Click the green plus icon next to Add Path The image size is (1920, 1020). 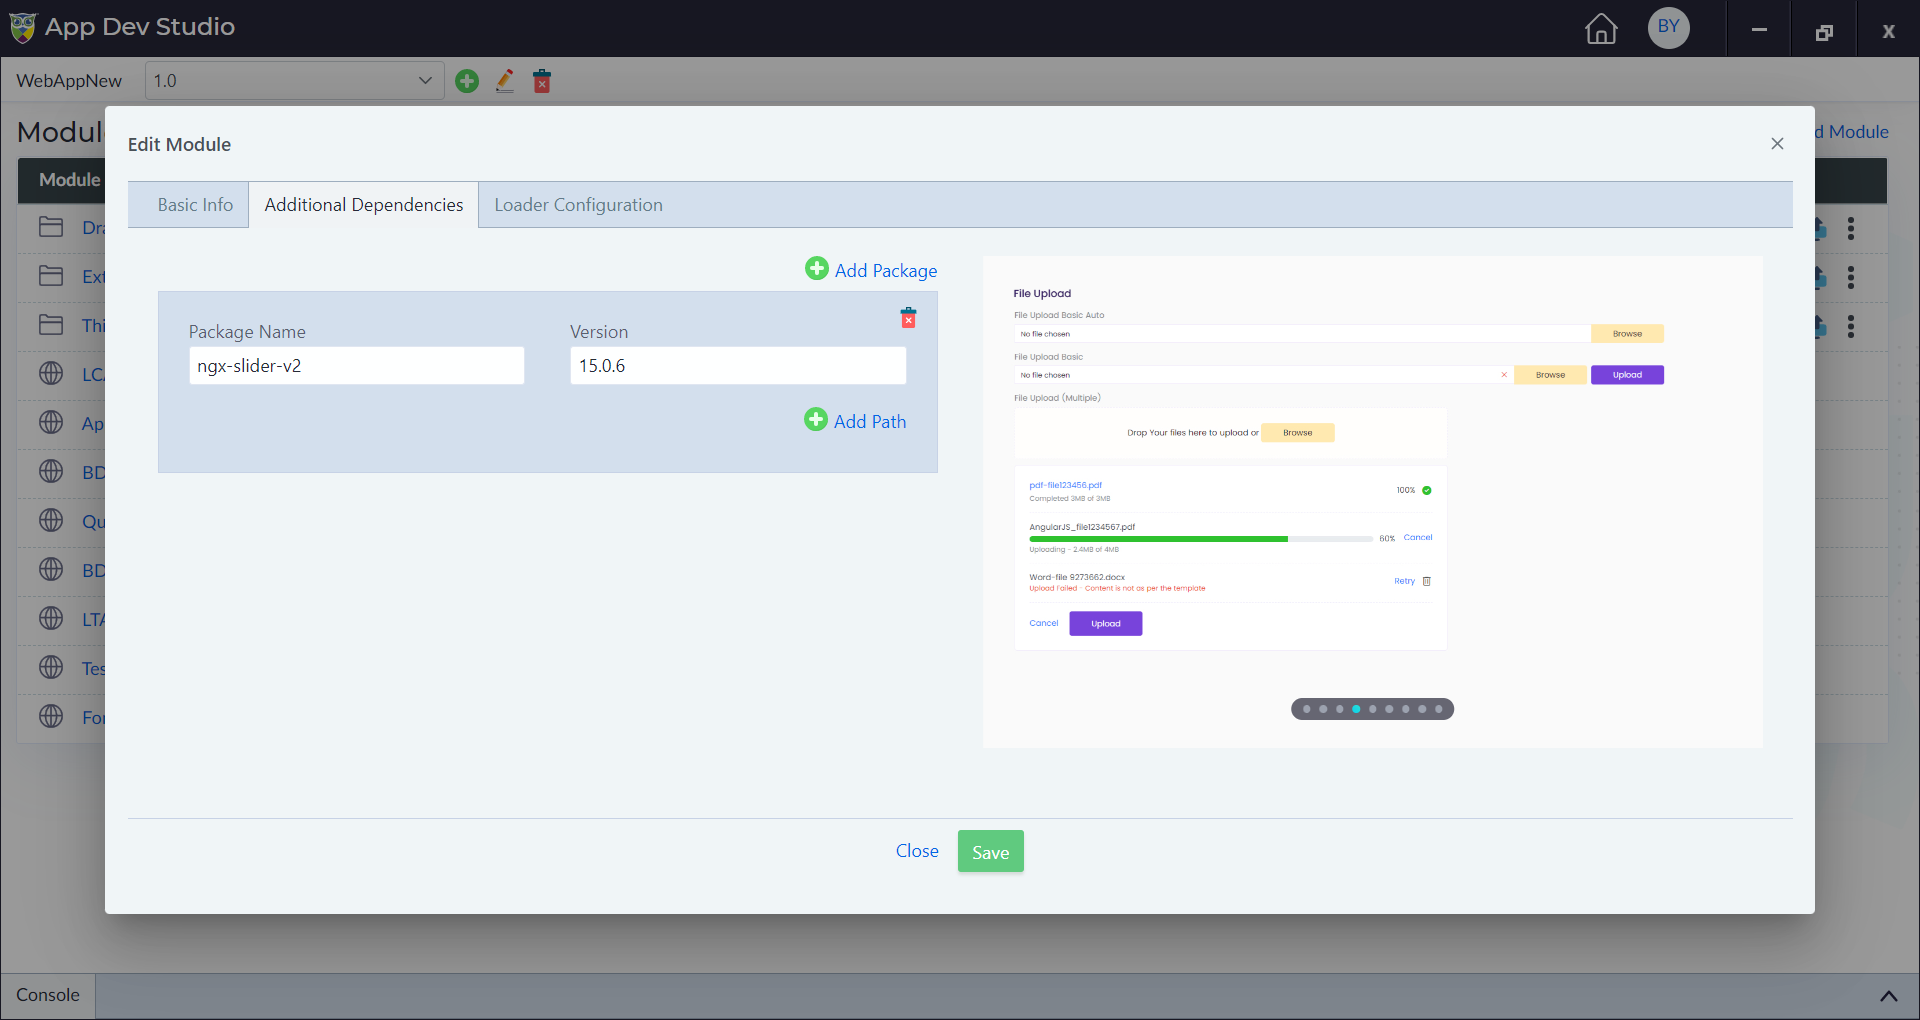pyautogui.click(x=816, y=420)
